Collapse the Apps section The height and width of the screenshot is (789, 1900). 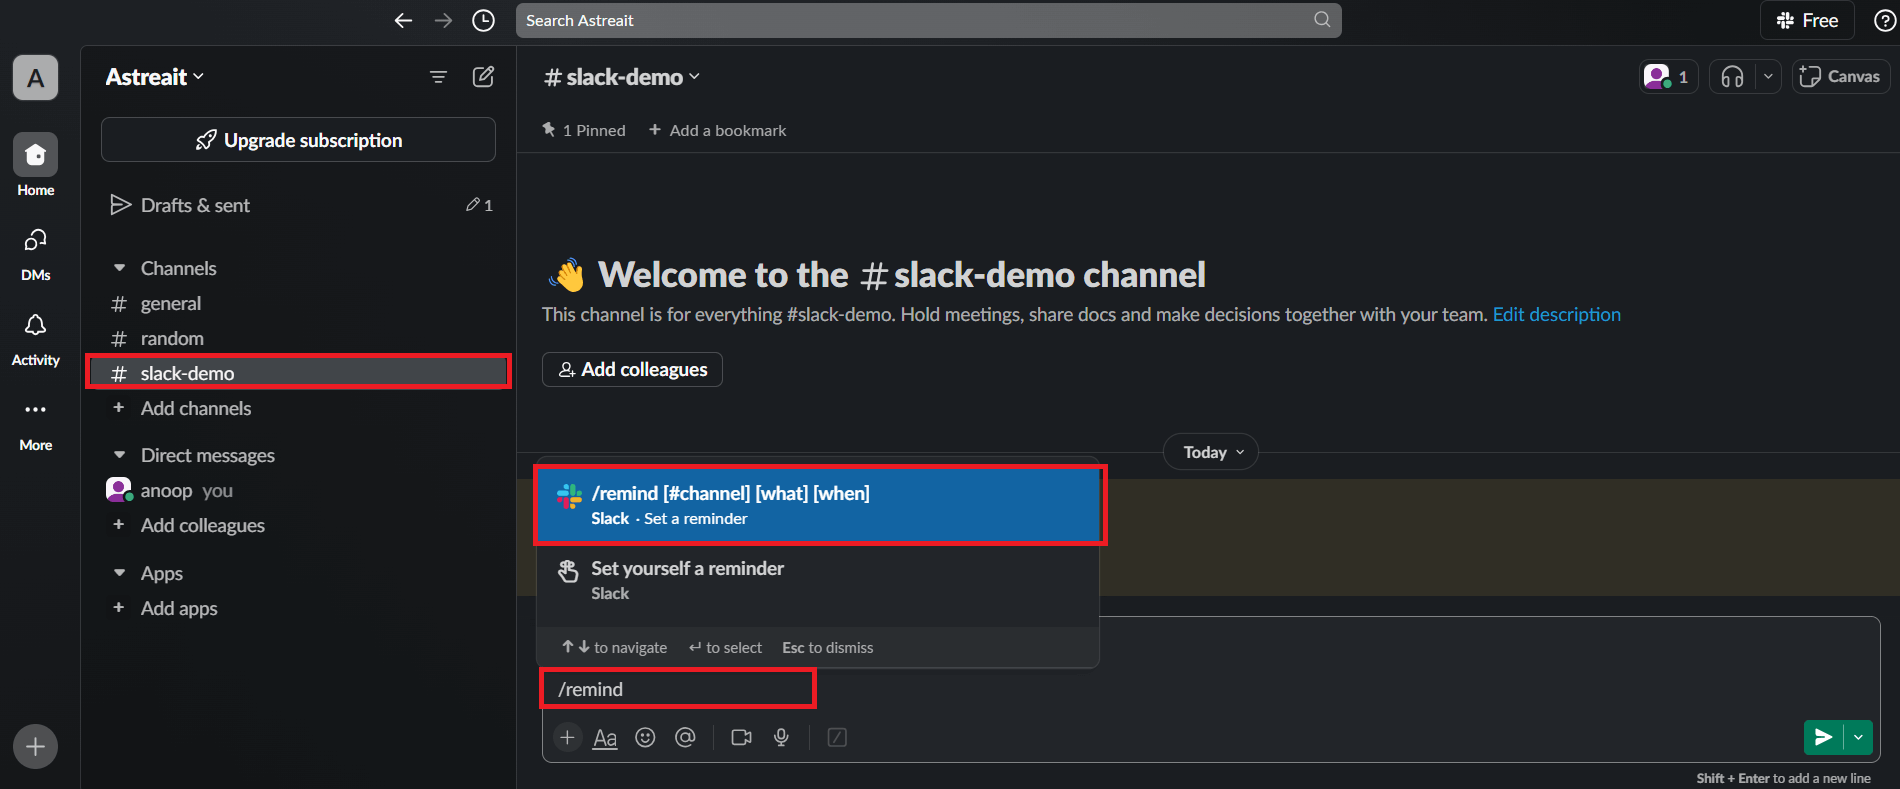(120, 573)
